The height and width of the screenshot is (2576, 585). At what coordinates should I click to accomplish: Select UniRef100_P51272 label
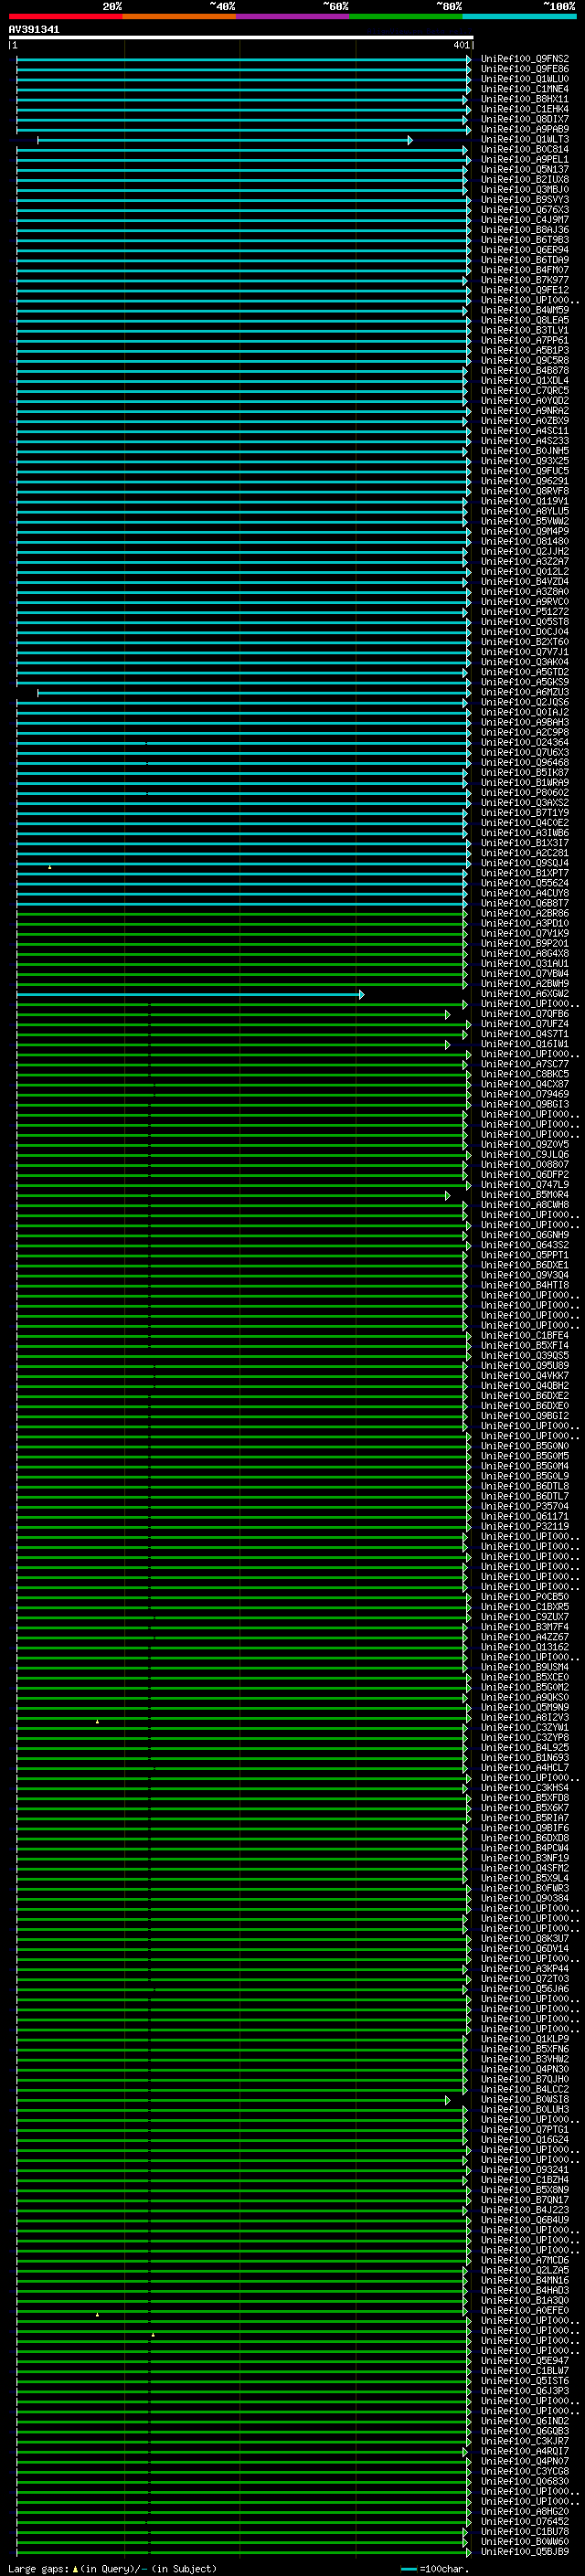pos(525,612)
